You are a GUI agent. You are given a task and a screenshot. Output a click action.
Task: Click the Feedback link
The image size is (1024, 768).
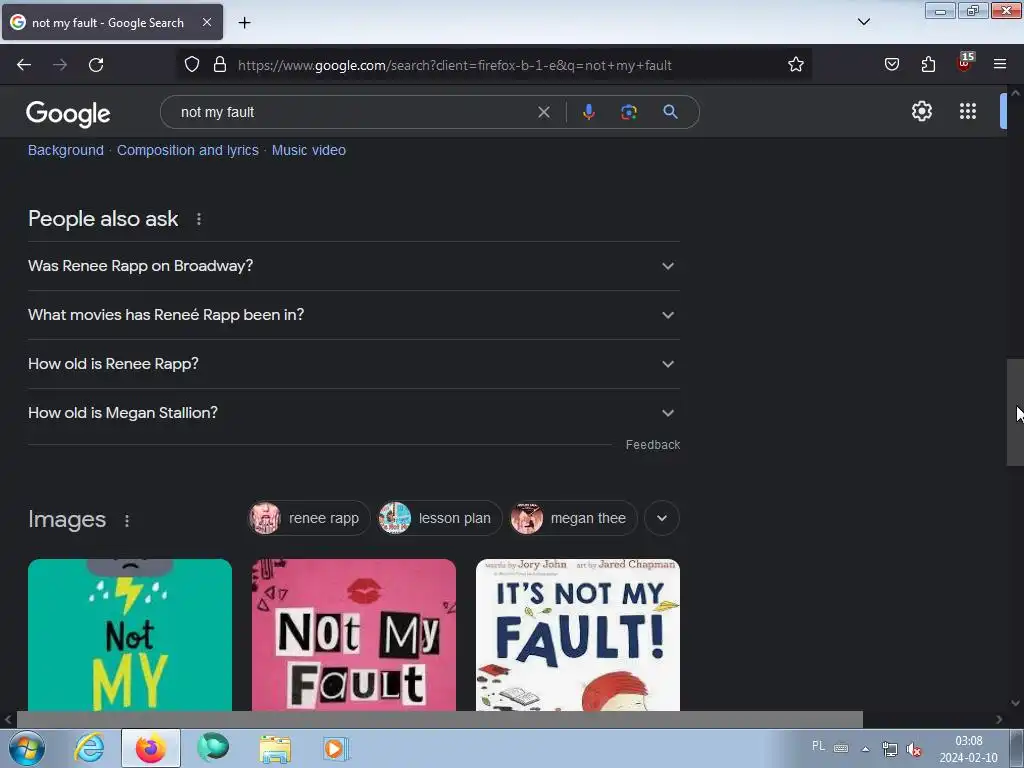[653, 445]
